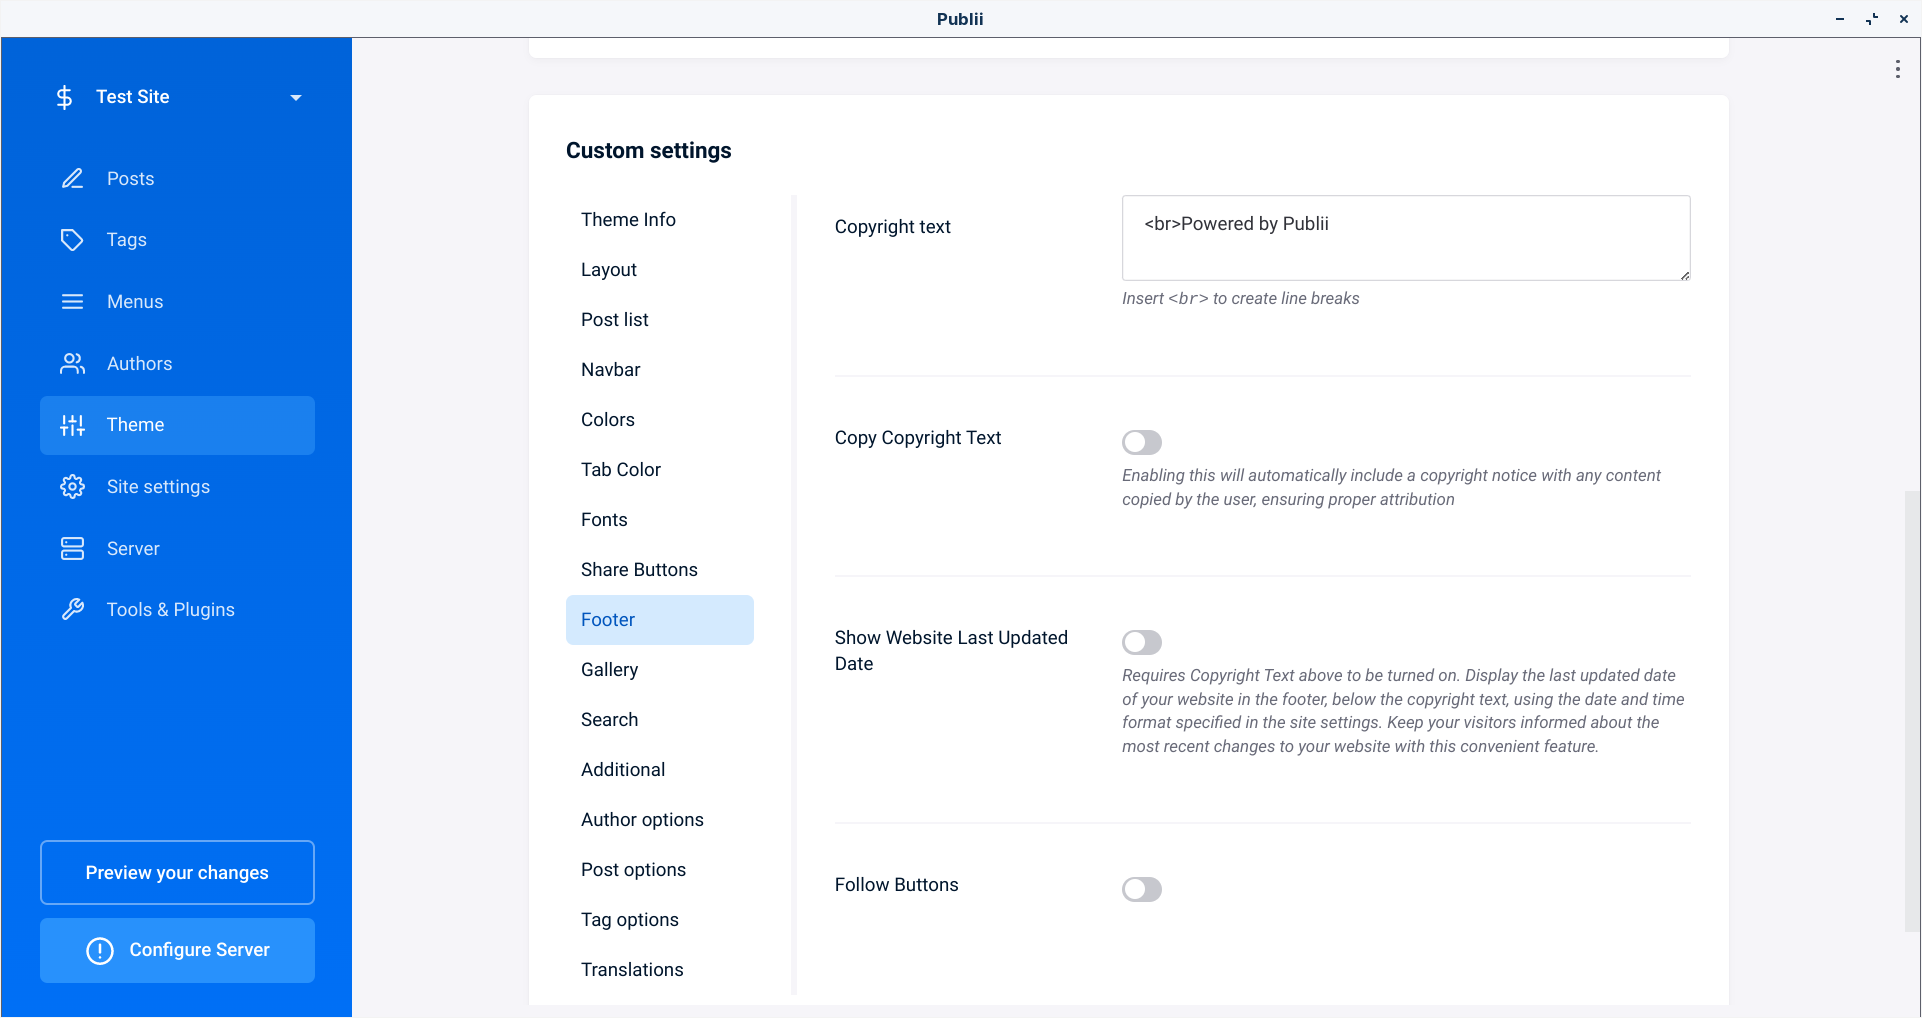Select the Tab Color settings section
This screenshot has width=1922, height=1018.
620,469
